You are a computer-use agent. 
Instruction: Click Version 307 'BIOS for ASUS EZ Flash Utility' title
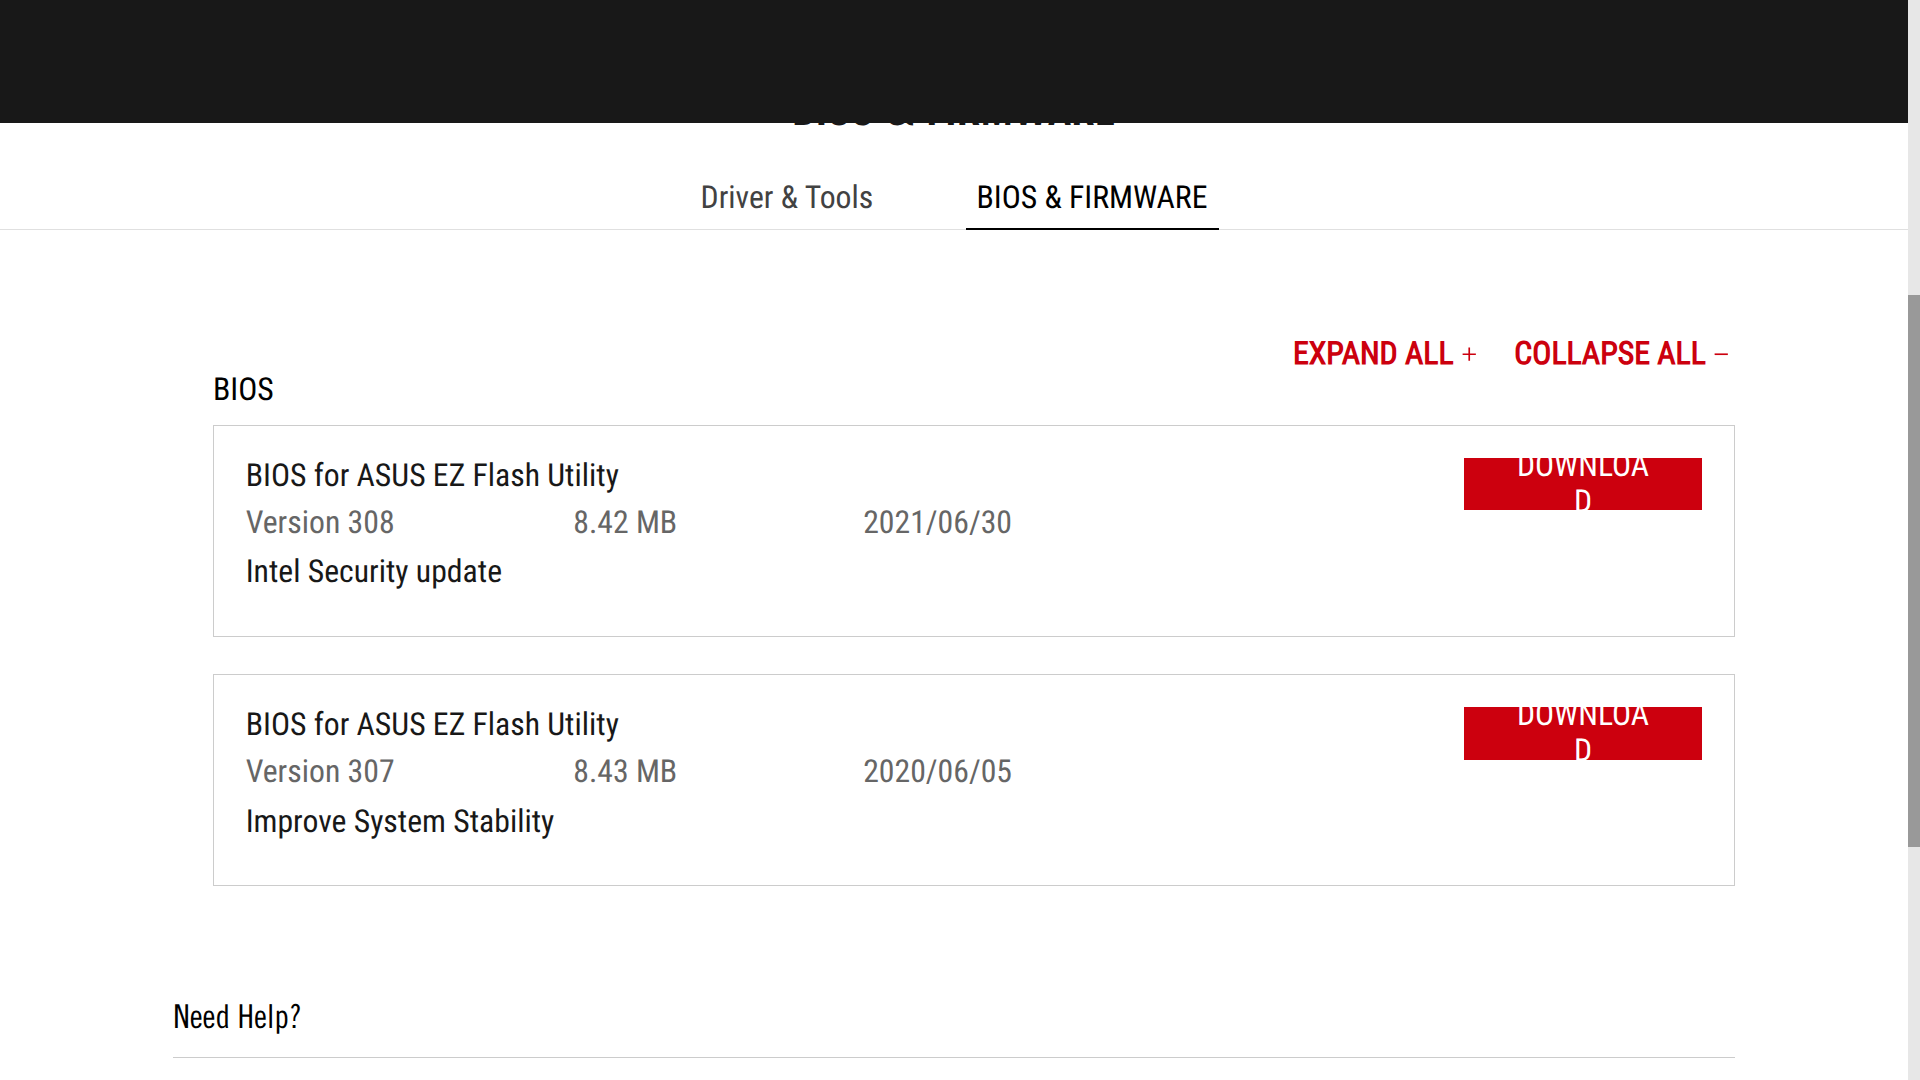pos(432,724)
